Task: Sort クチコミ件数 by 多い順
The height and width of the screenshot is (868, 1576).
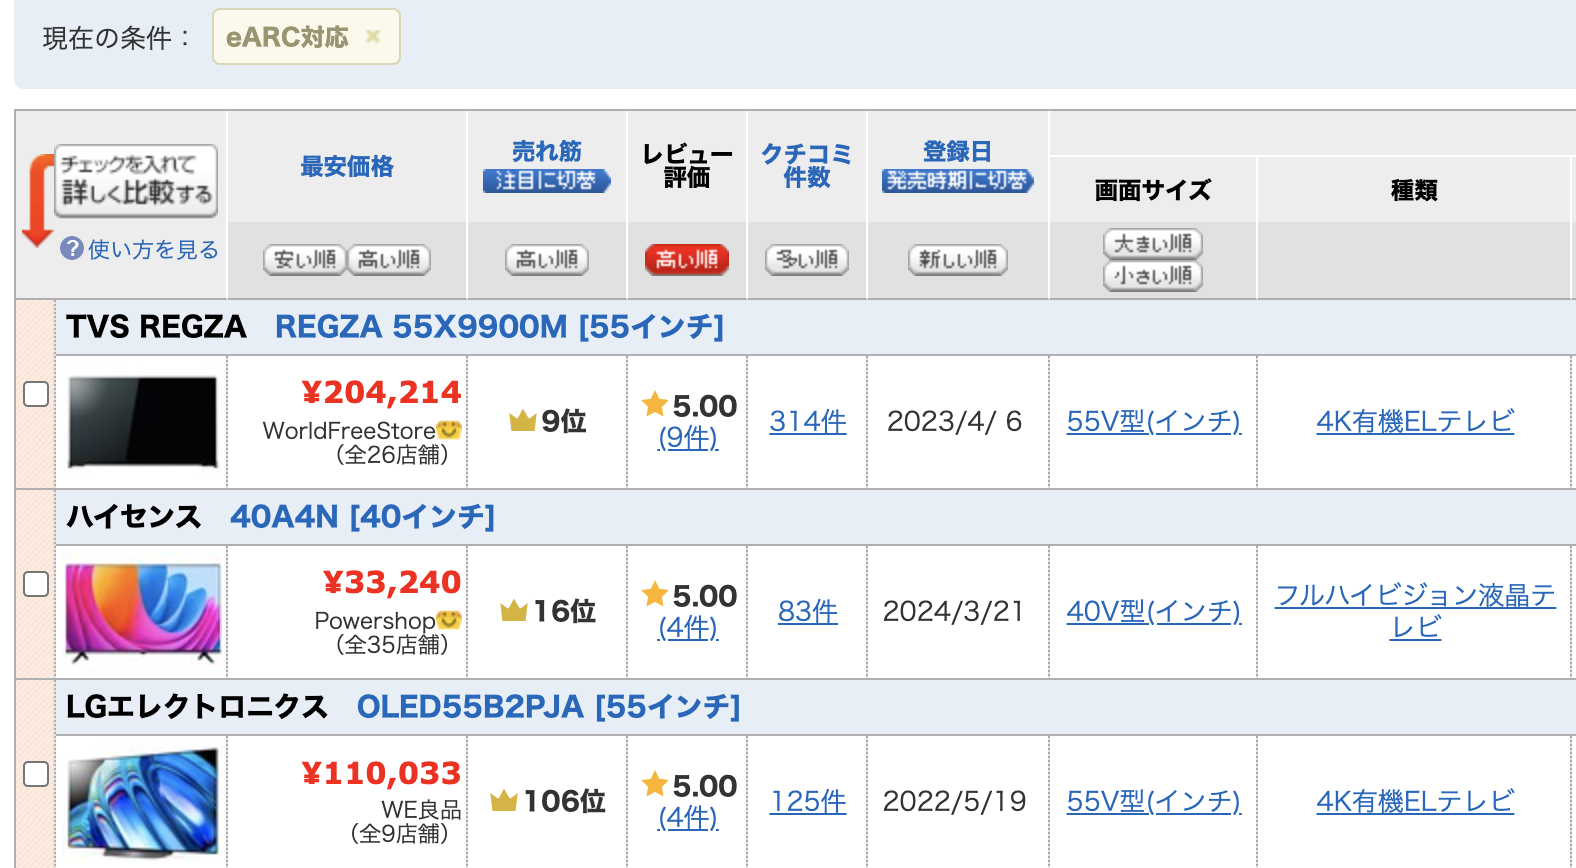Action: (x=807, y=260)
